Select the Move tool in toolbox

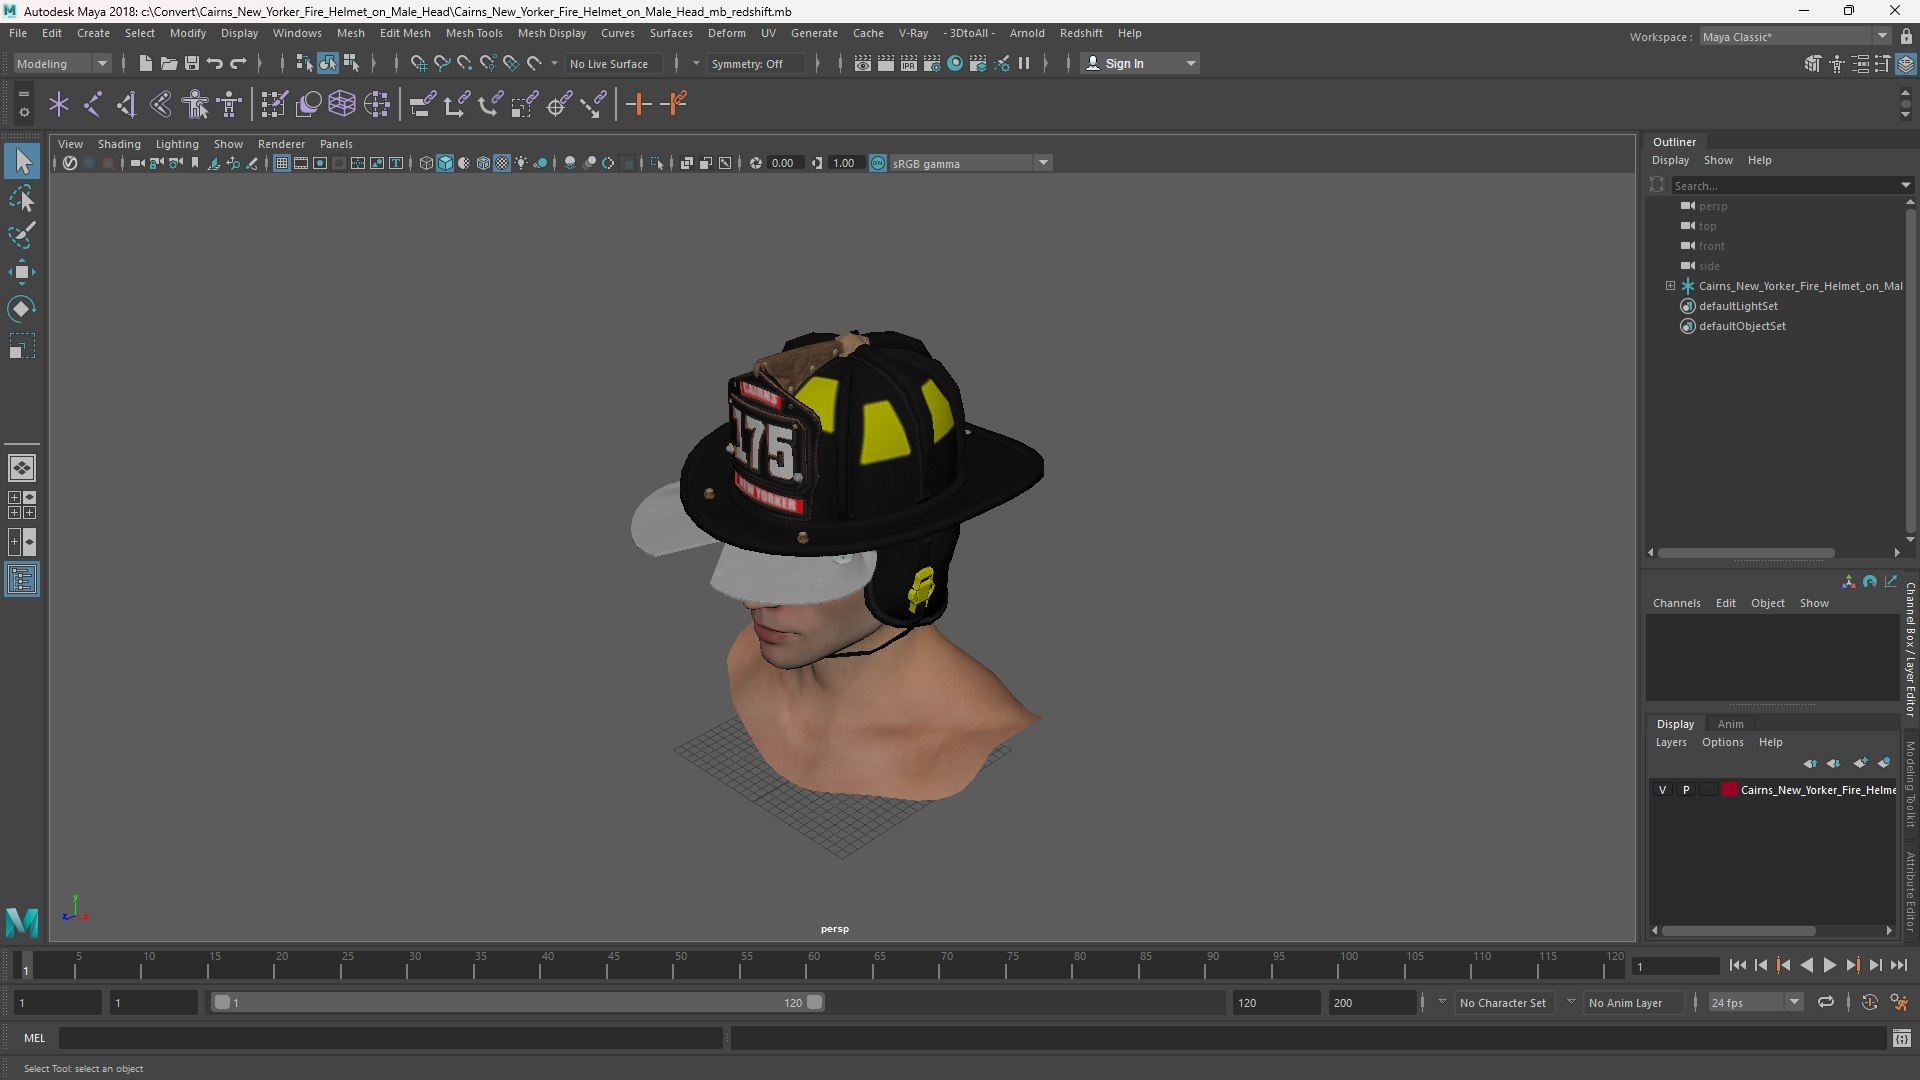(22, 272)
